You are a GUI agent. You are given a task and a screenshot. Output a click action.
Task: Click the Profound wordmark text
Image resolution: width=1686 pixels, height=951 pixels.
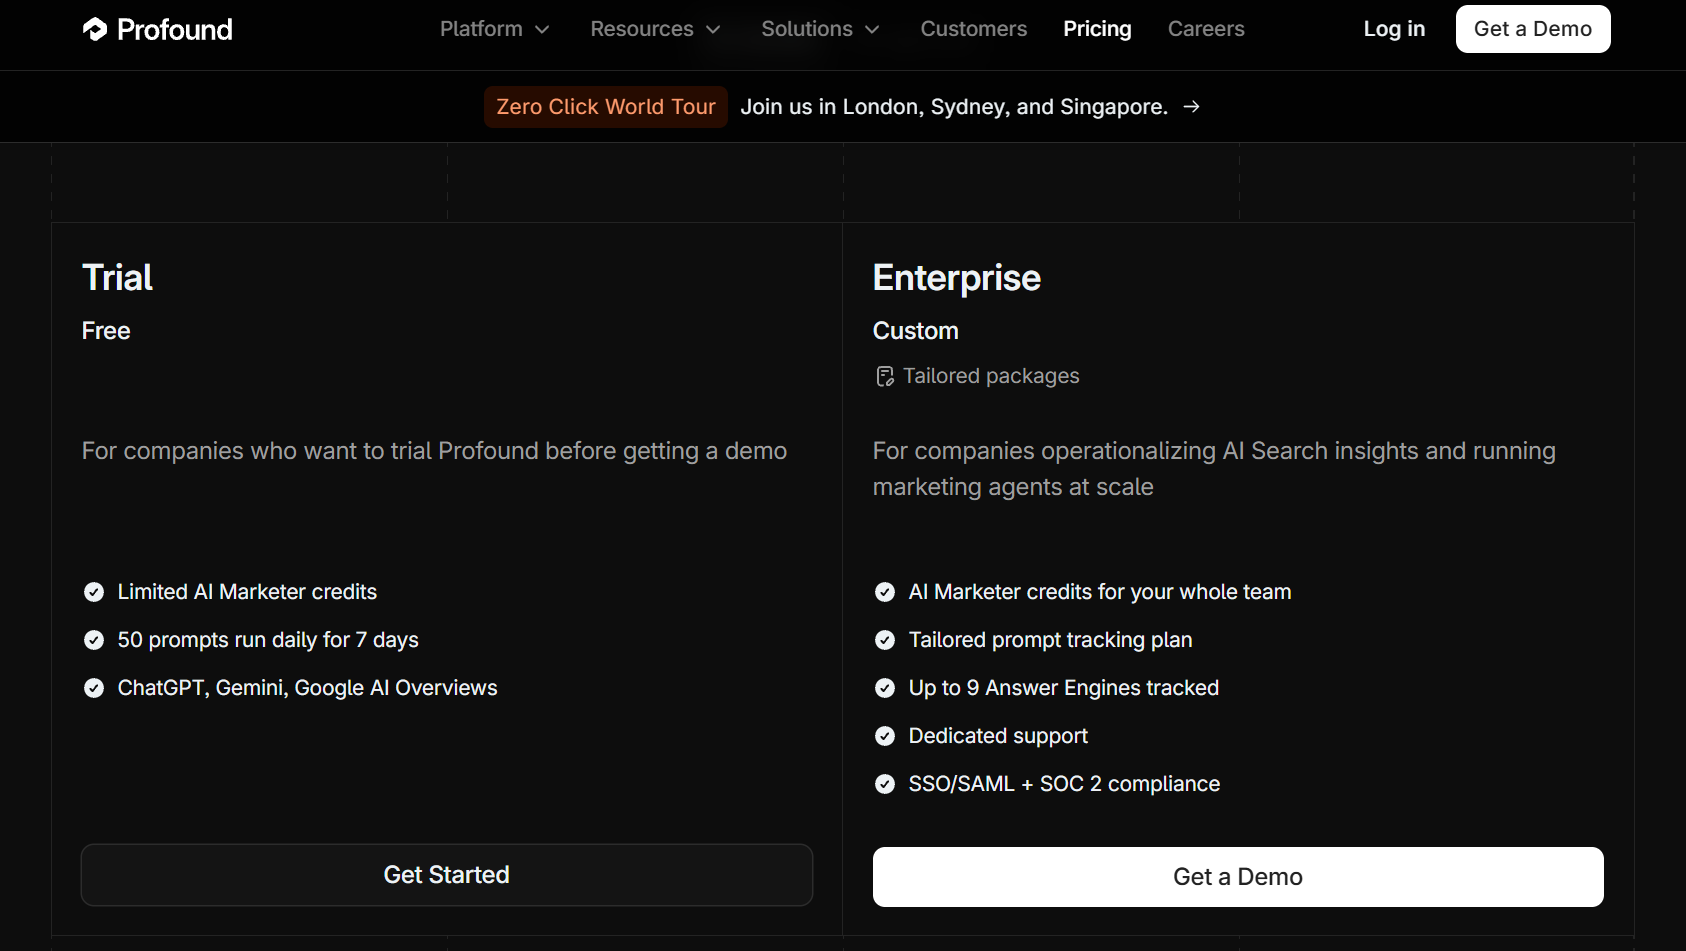[x=175, y=29]
